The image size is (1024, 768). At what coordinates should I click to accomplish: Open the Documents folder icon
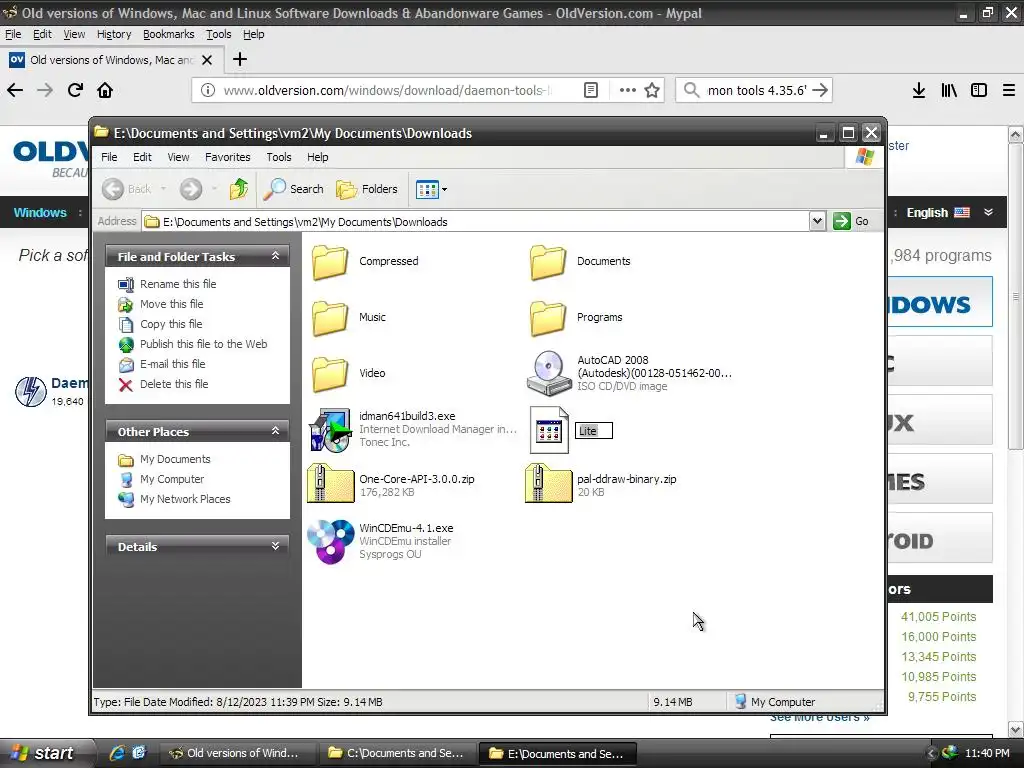click(x=547, y=262)
